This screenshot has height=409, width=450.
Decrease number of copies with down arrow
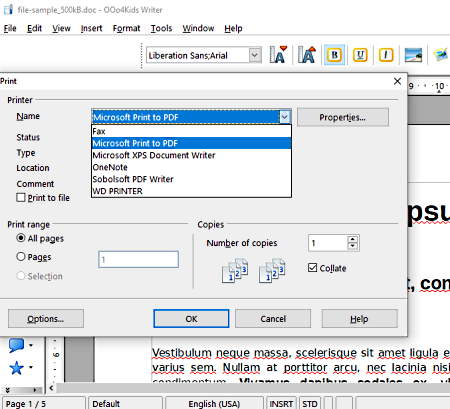pyautogui.click(x=353, y=247)
